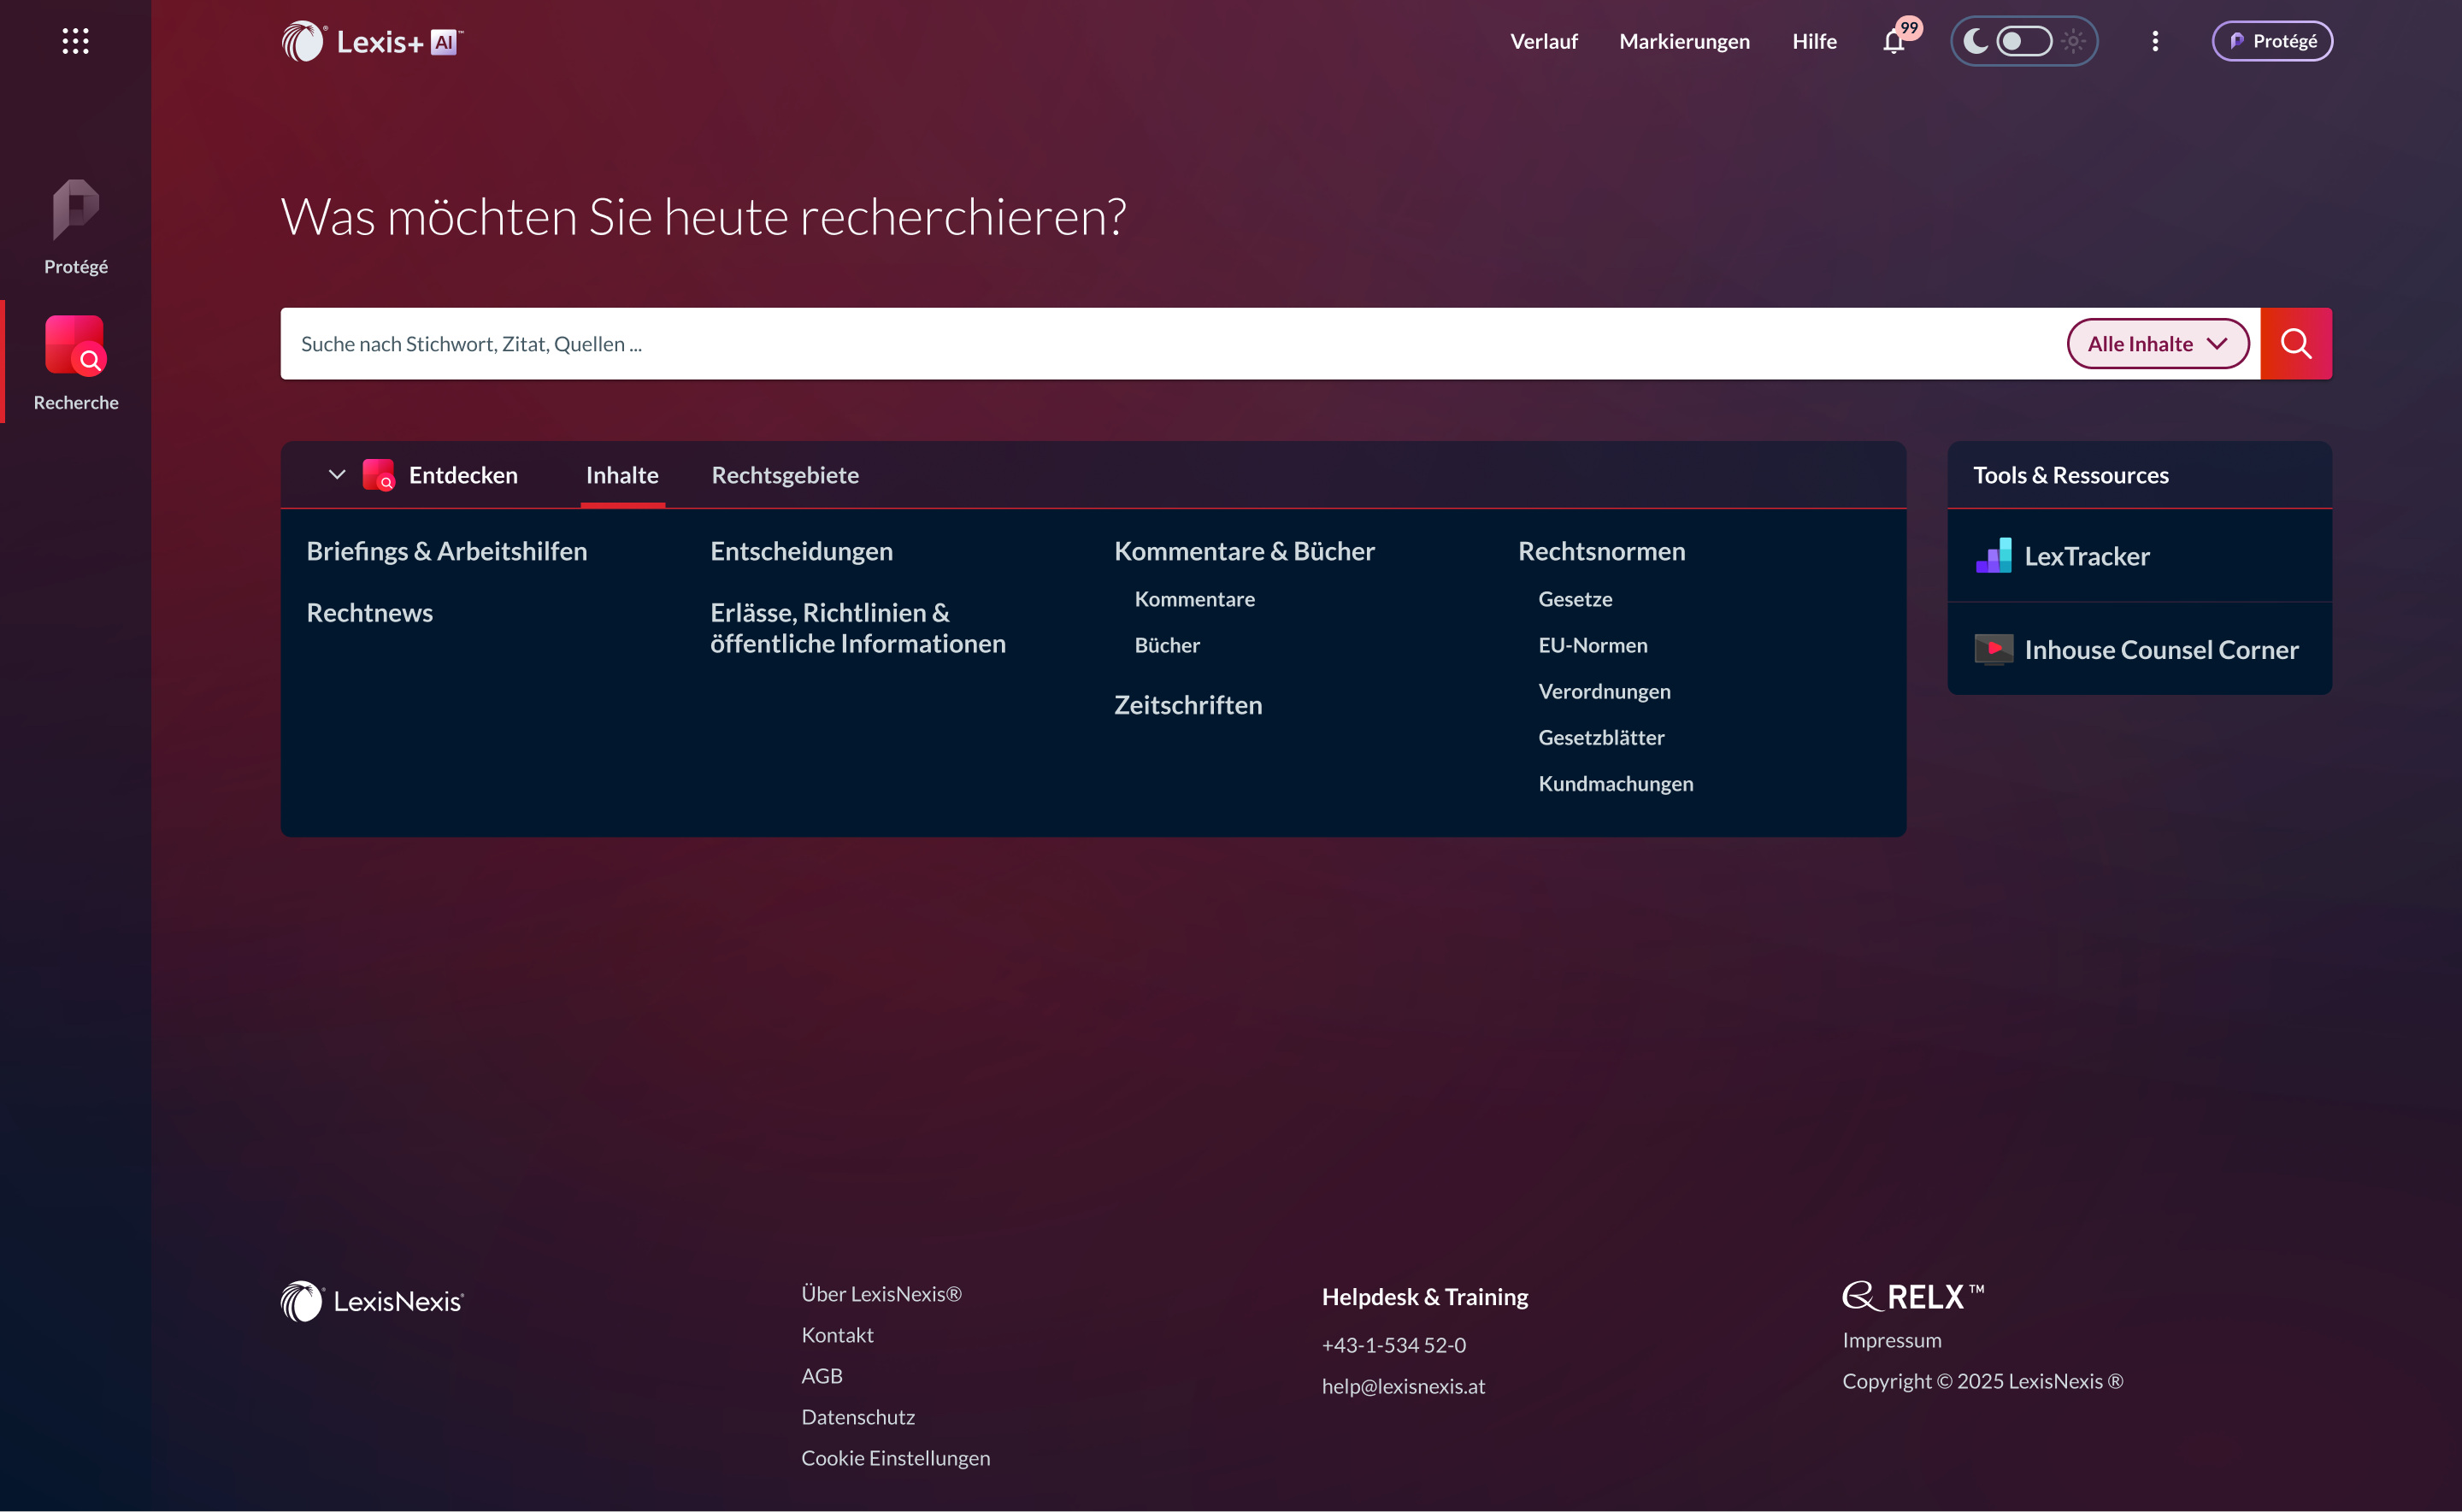This screenshot has width=2462, height=1512.
Task: Open the app grid launcher icon
Action: [x=75, y=41]
